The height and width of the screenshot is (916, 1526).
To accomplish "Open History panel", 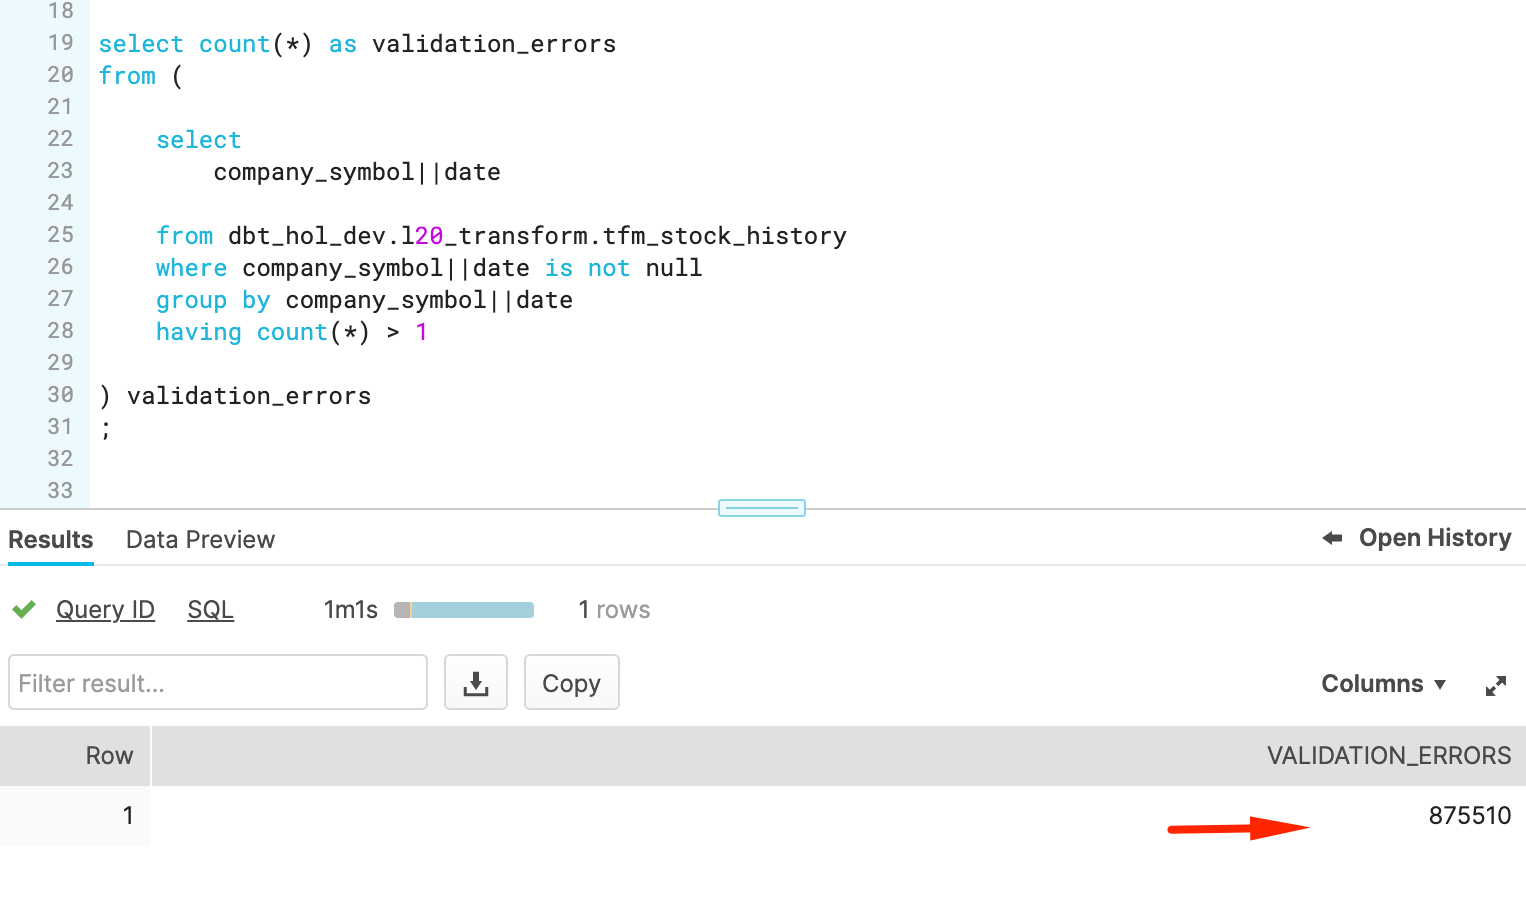I will 1435,537.
